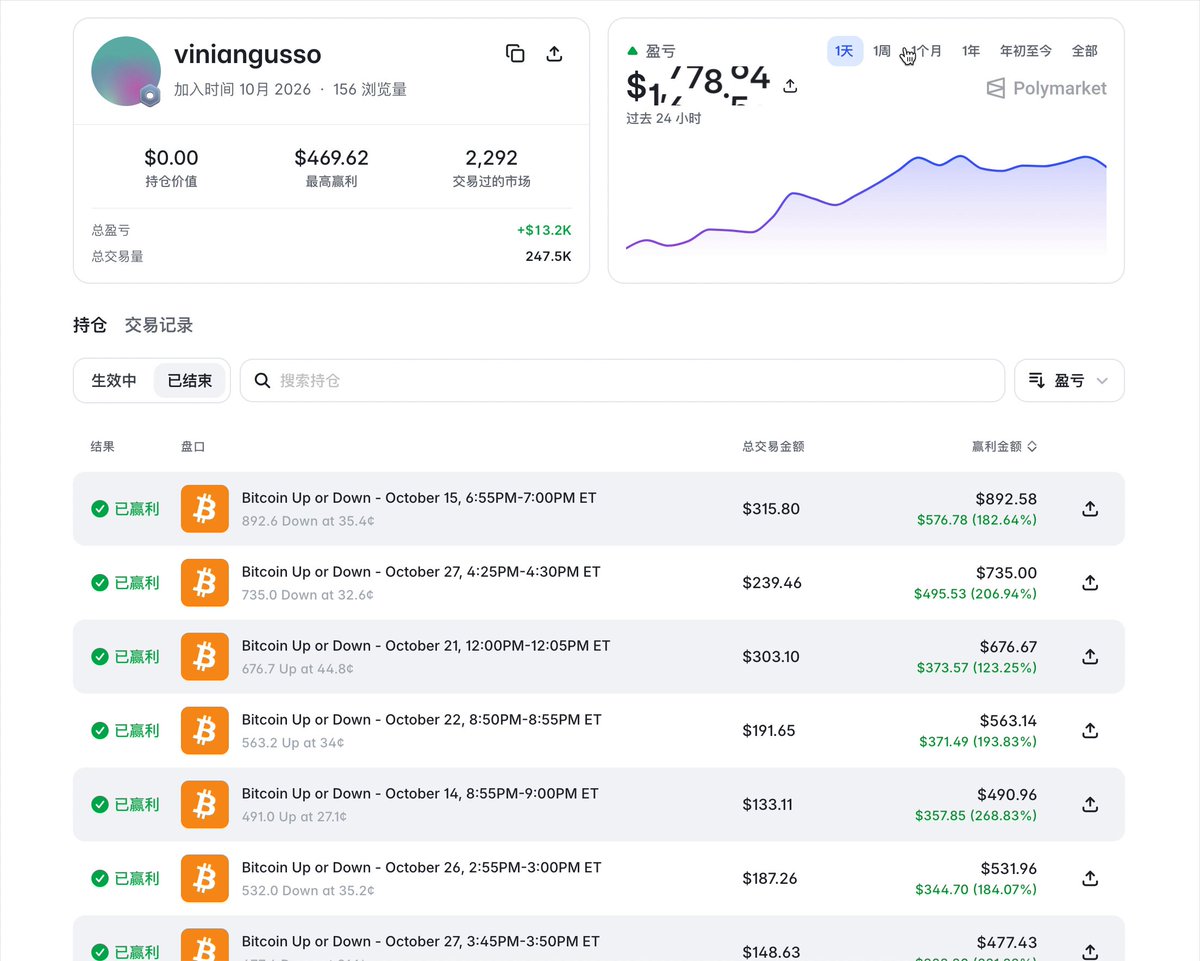The height and width of the screenshot is (961, 1200).
Task: Click the 563.2 Up at 34¢ detail
Action: pos(293,743)
